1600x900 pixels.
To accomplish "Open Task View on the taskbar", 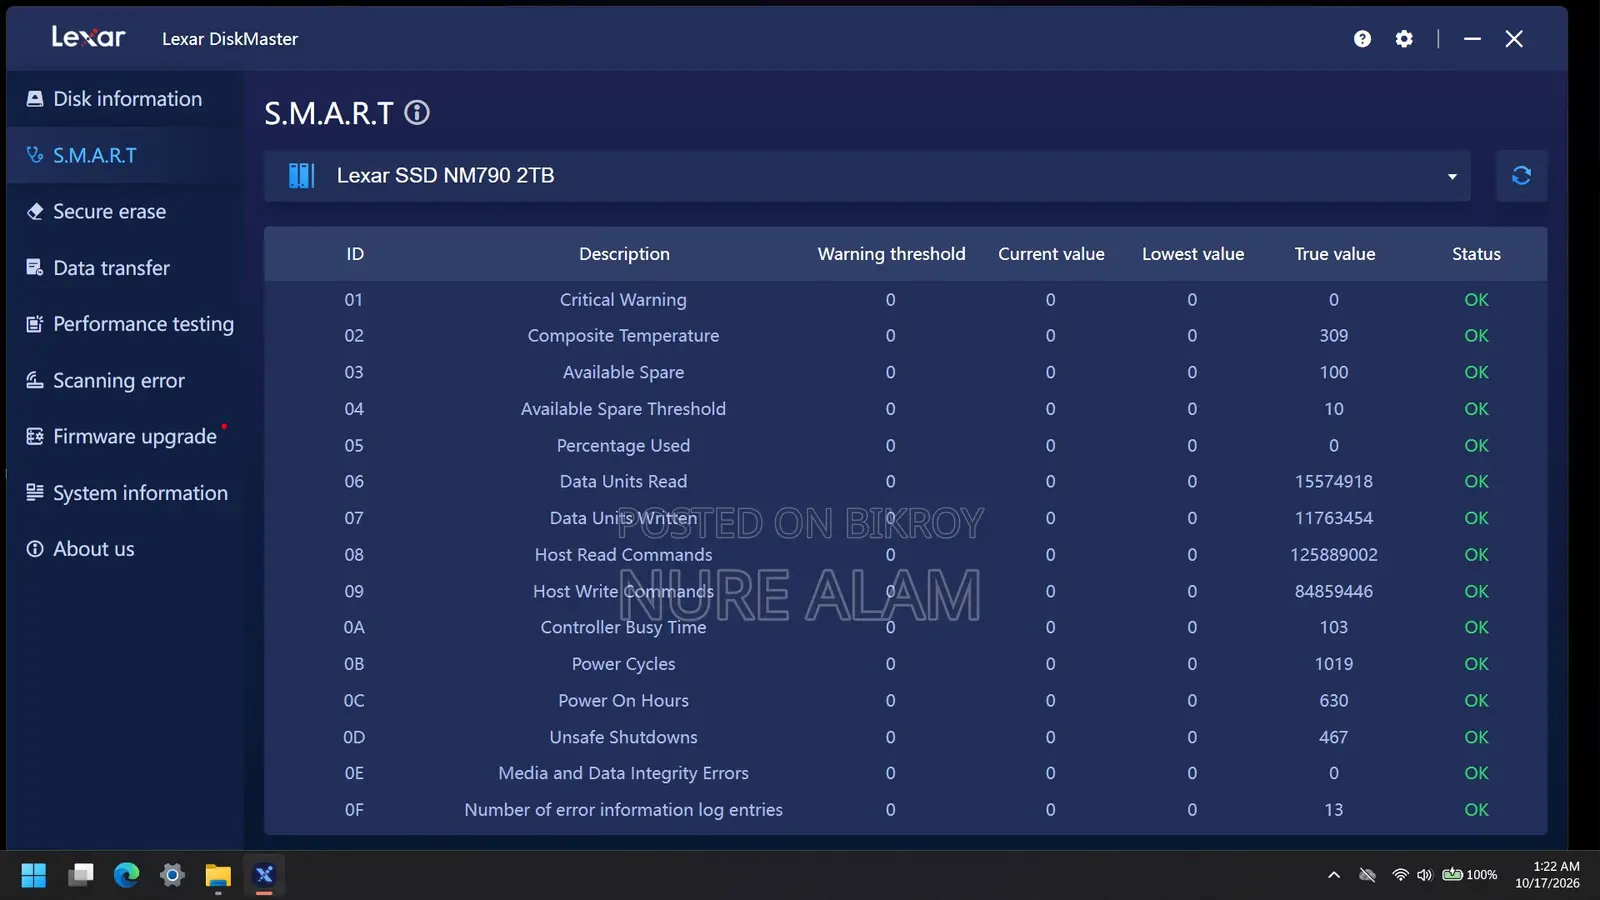I will (80, 875).
